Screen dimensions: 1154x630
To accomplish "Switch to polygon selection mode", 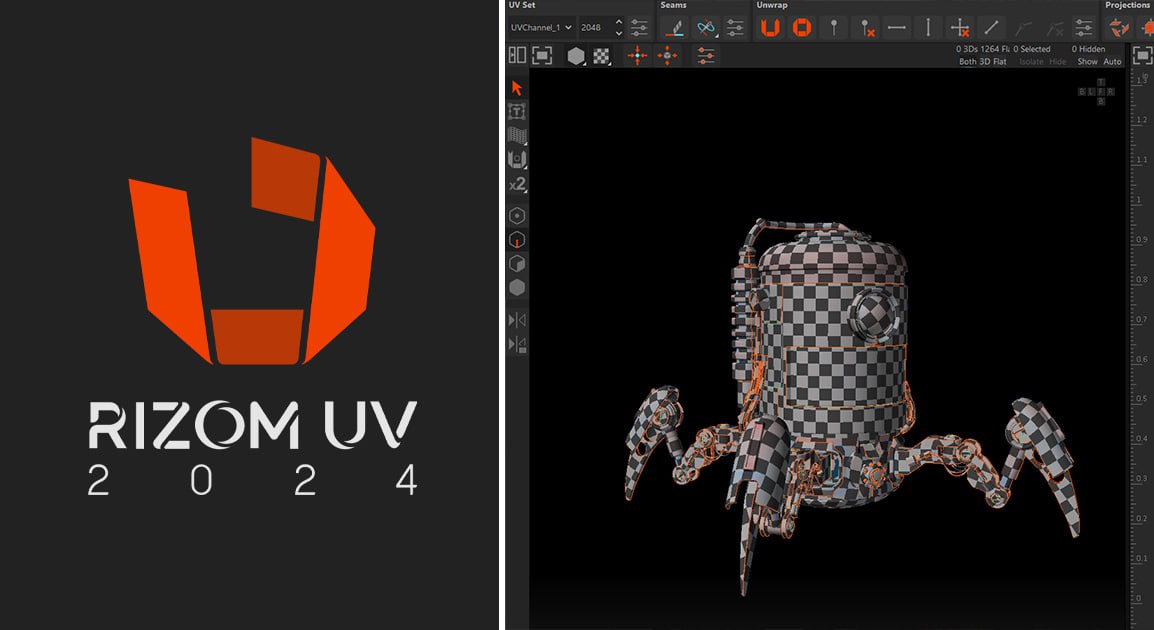I will pos(517,263).
